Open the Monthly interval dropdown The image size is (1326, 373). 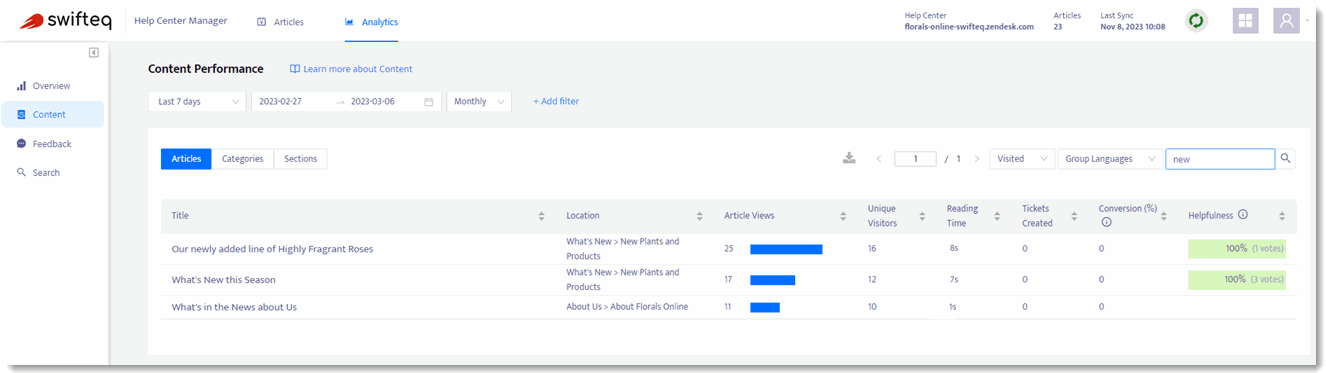[479, 101]
